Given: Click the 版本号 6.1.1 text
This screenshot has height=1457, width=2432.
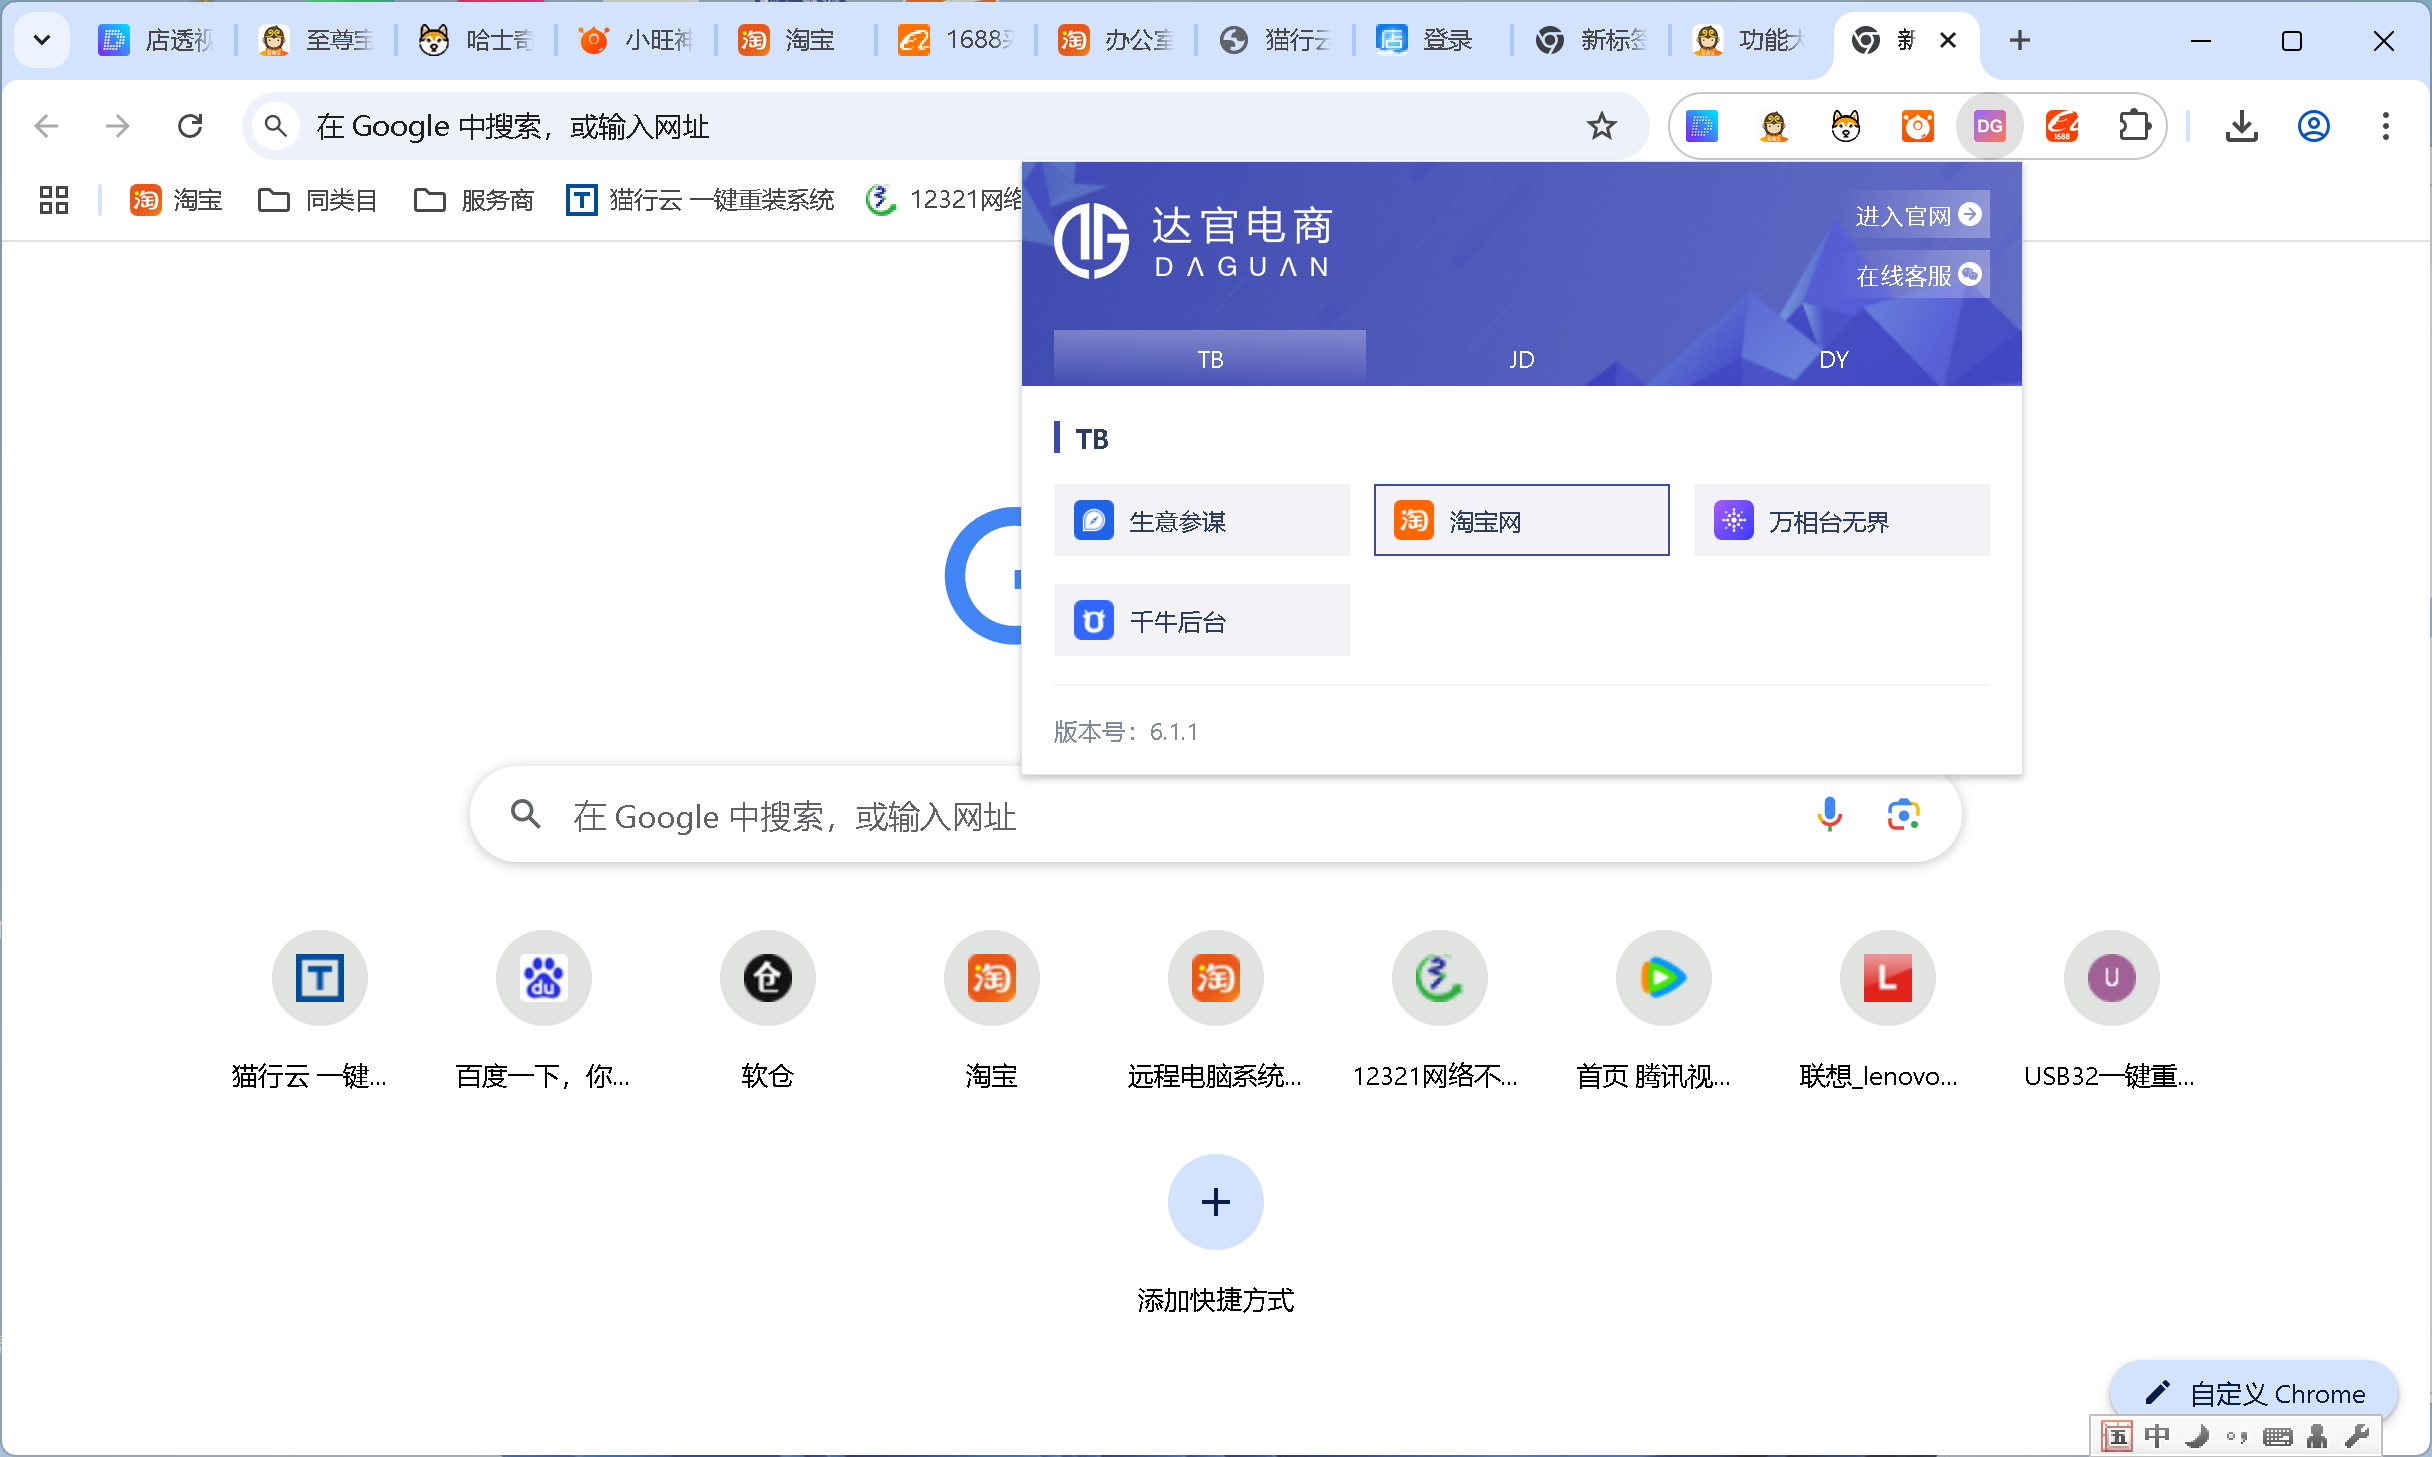Looking at the screenshot, I should point(1126,732).
